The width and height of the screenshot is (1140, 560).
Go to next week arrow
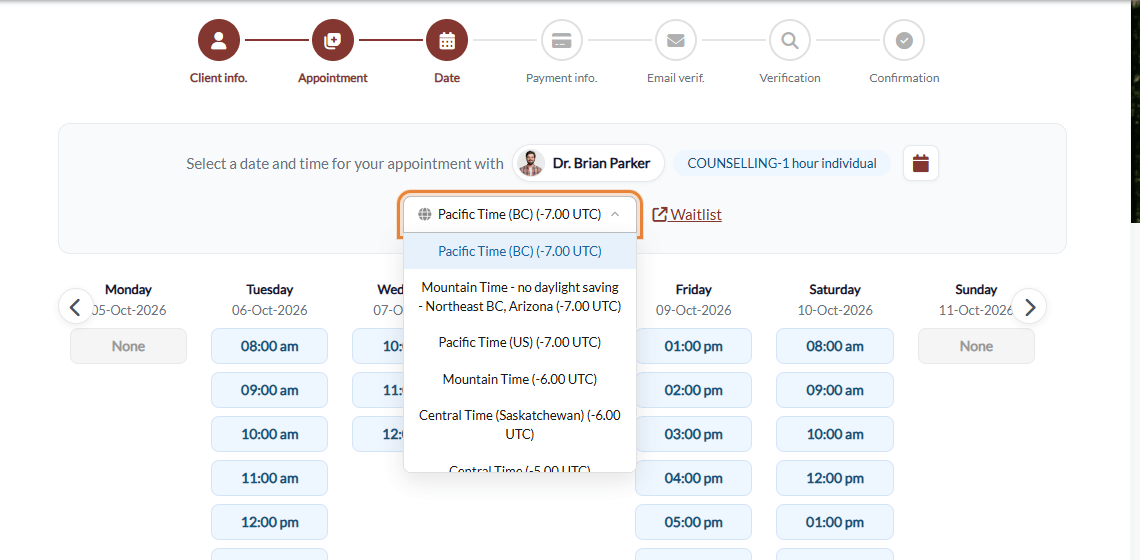pos(1029,307)
